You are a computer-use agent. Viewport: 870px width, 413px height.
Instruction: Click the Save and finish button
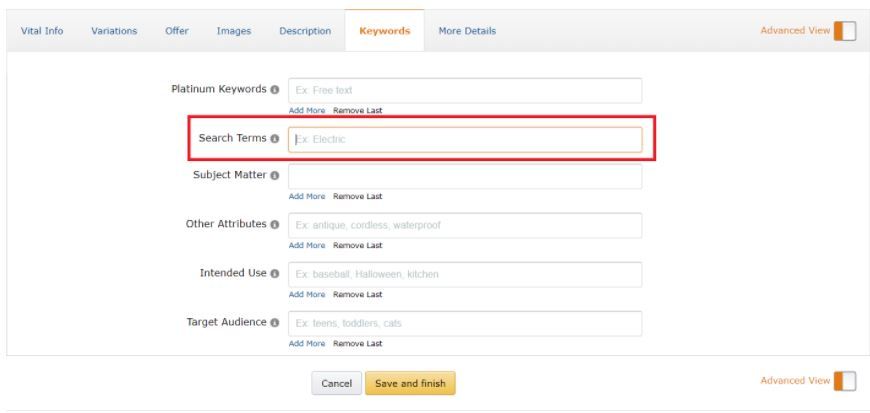(410, 384)
